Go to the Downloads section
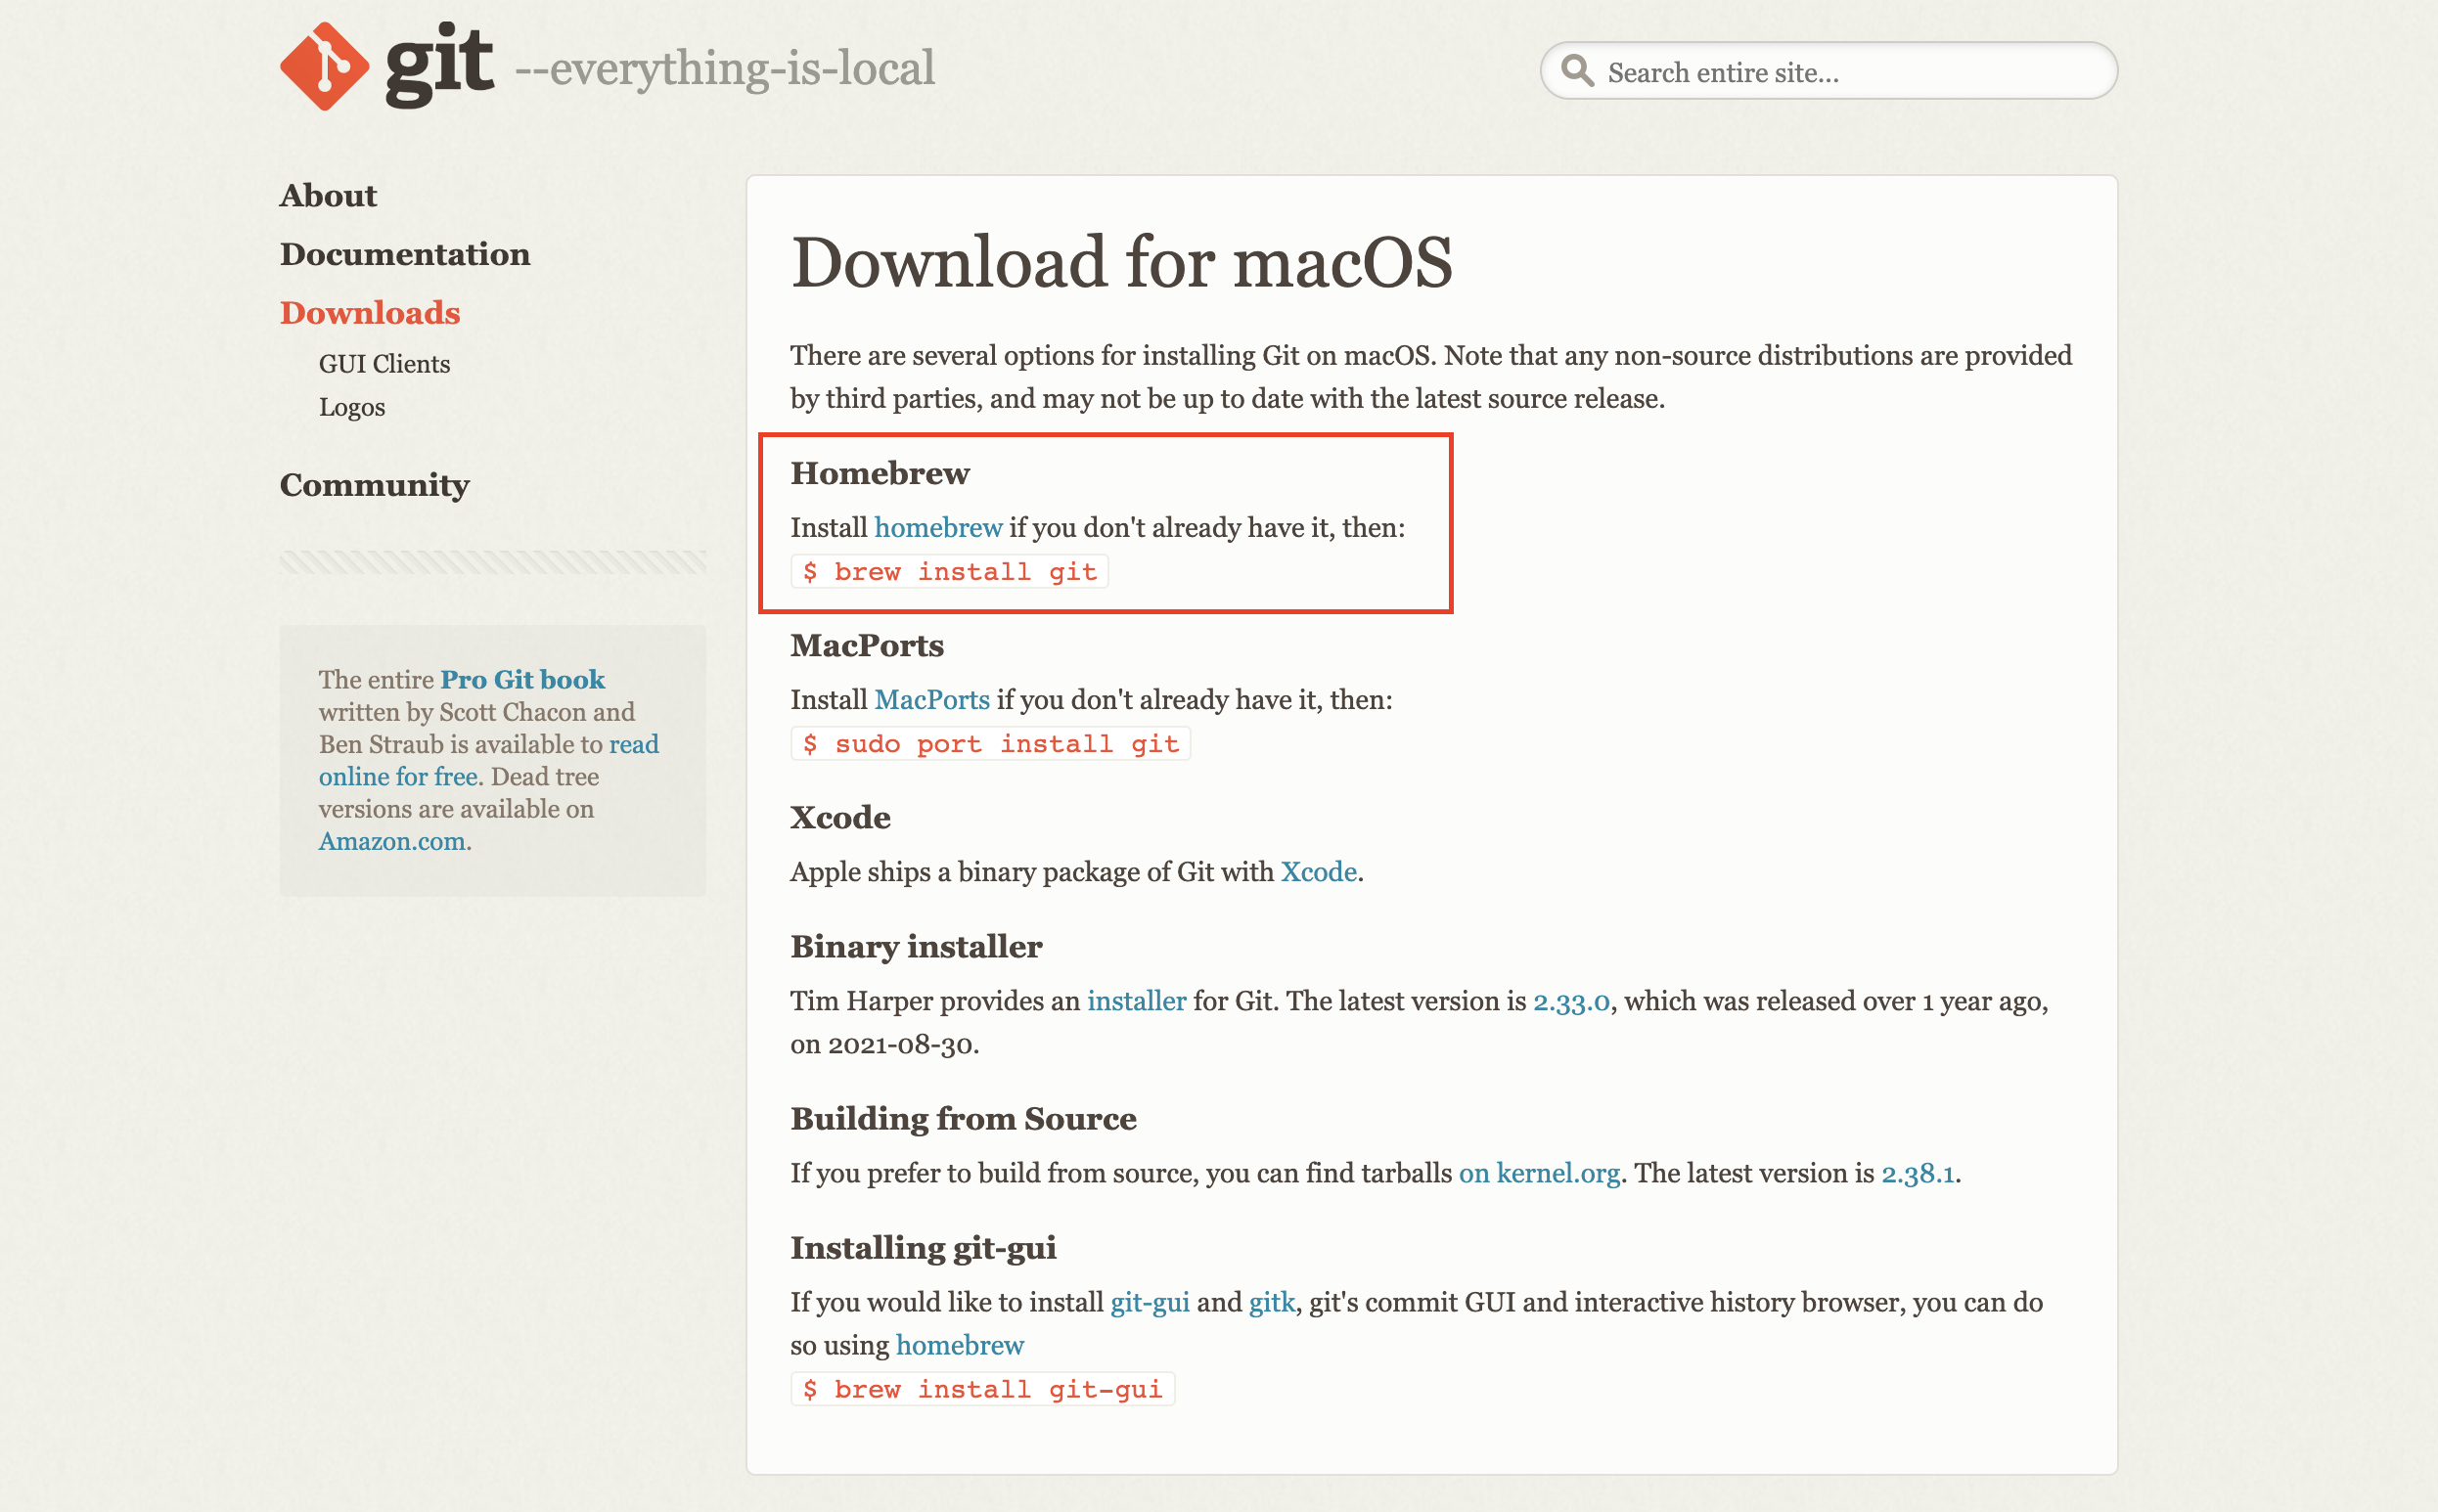Screen dimensions: 2438x1512 pyautogui.click(x=369, y=313)
